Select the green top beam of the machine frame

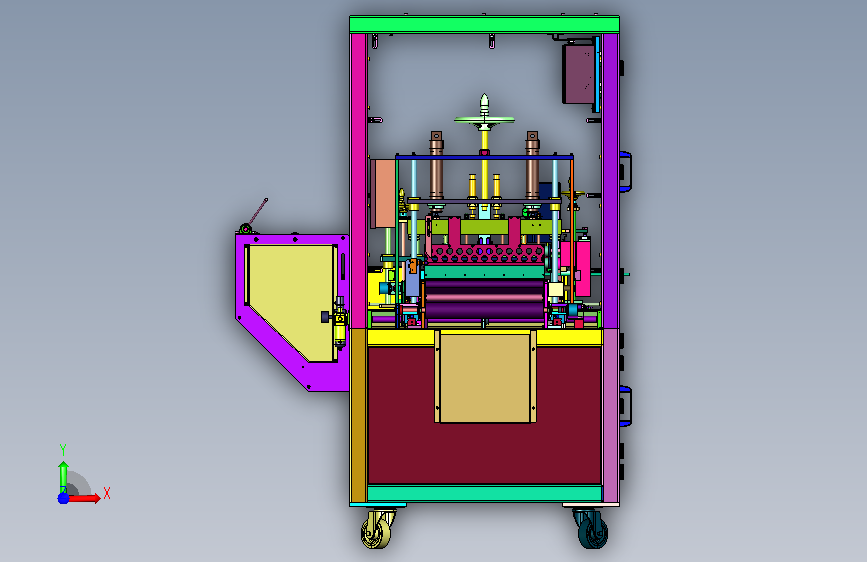click(484, 24)
